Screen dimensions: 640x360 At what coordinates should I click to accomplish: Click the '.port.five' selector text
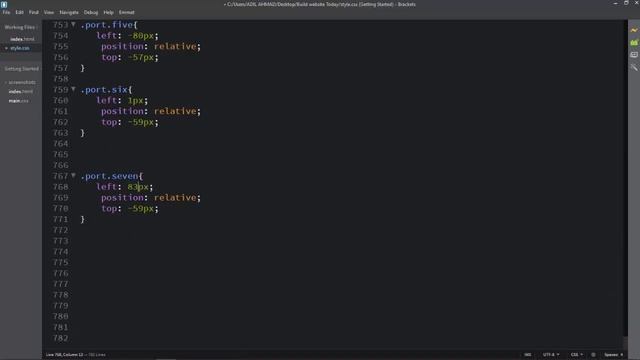[x=107, y=25]
